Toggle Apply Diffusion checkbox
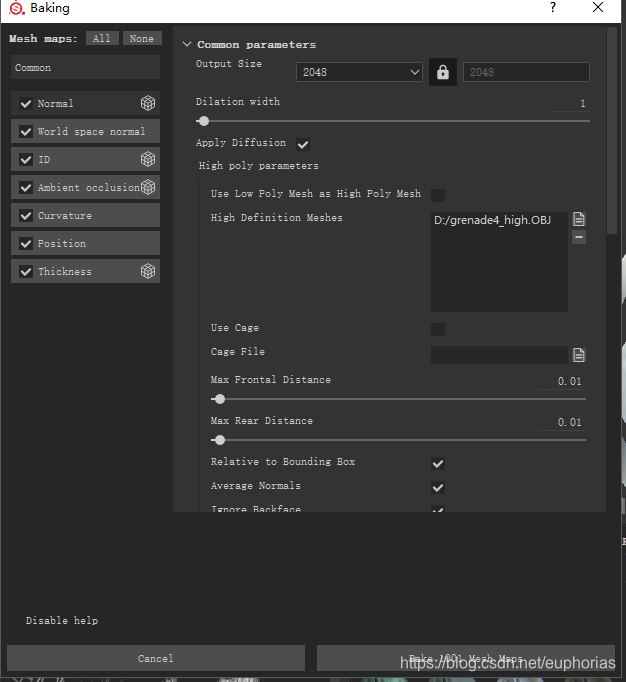 click(x=303, y=144)
